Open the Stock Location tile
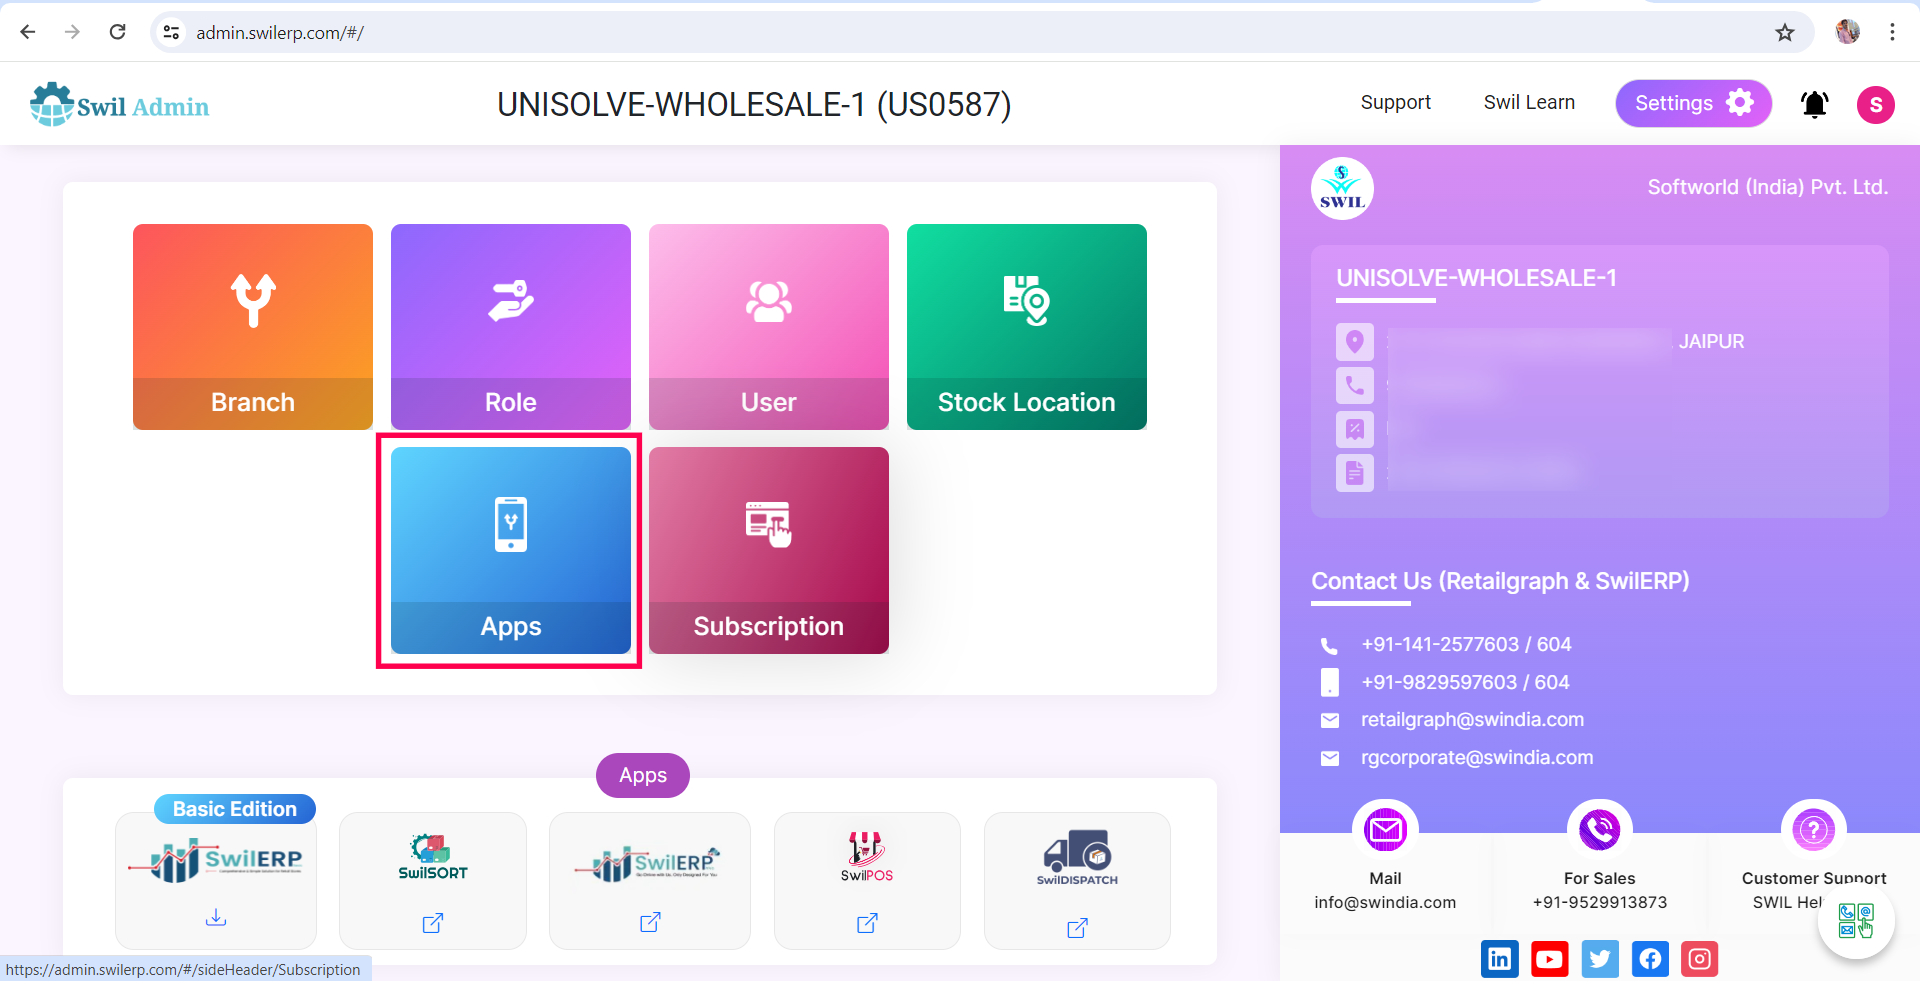 [1027, 327]
